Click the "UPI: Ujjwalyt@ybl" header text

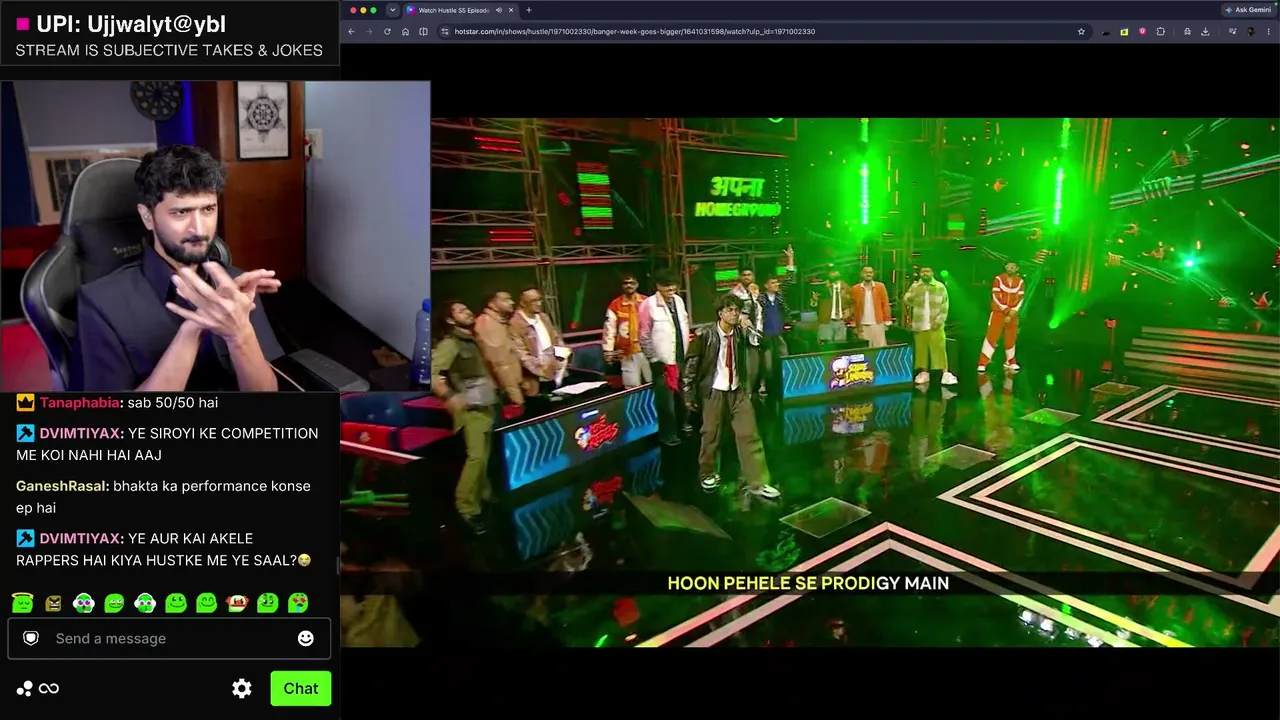pos(132,24)
